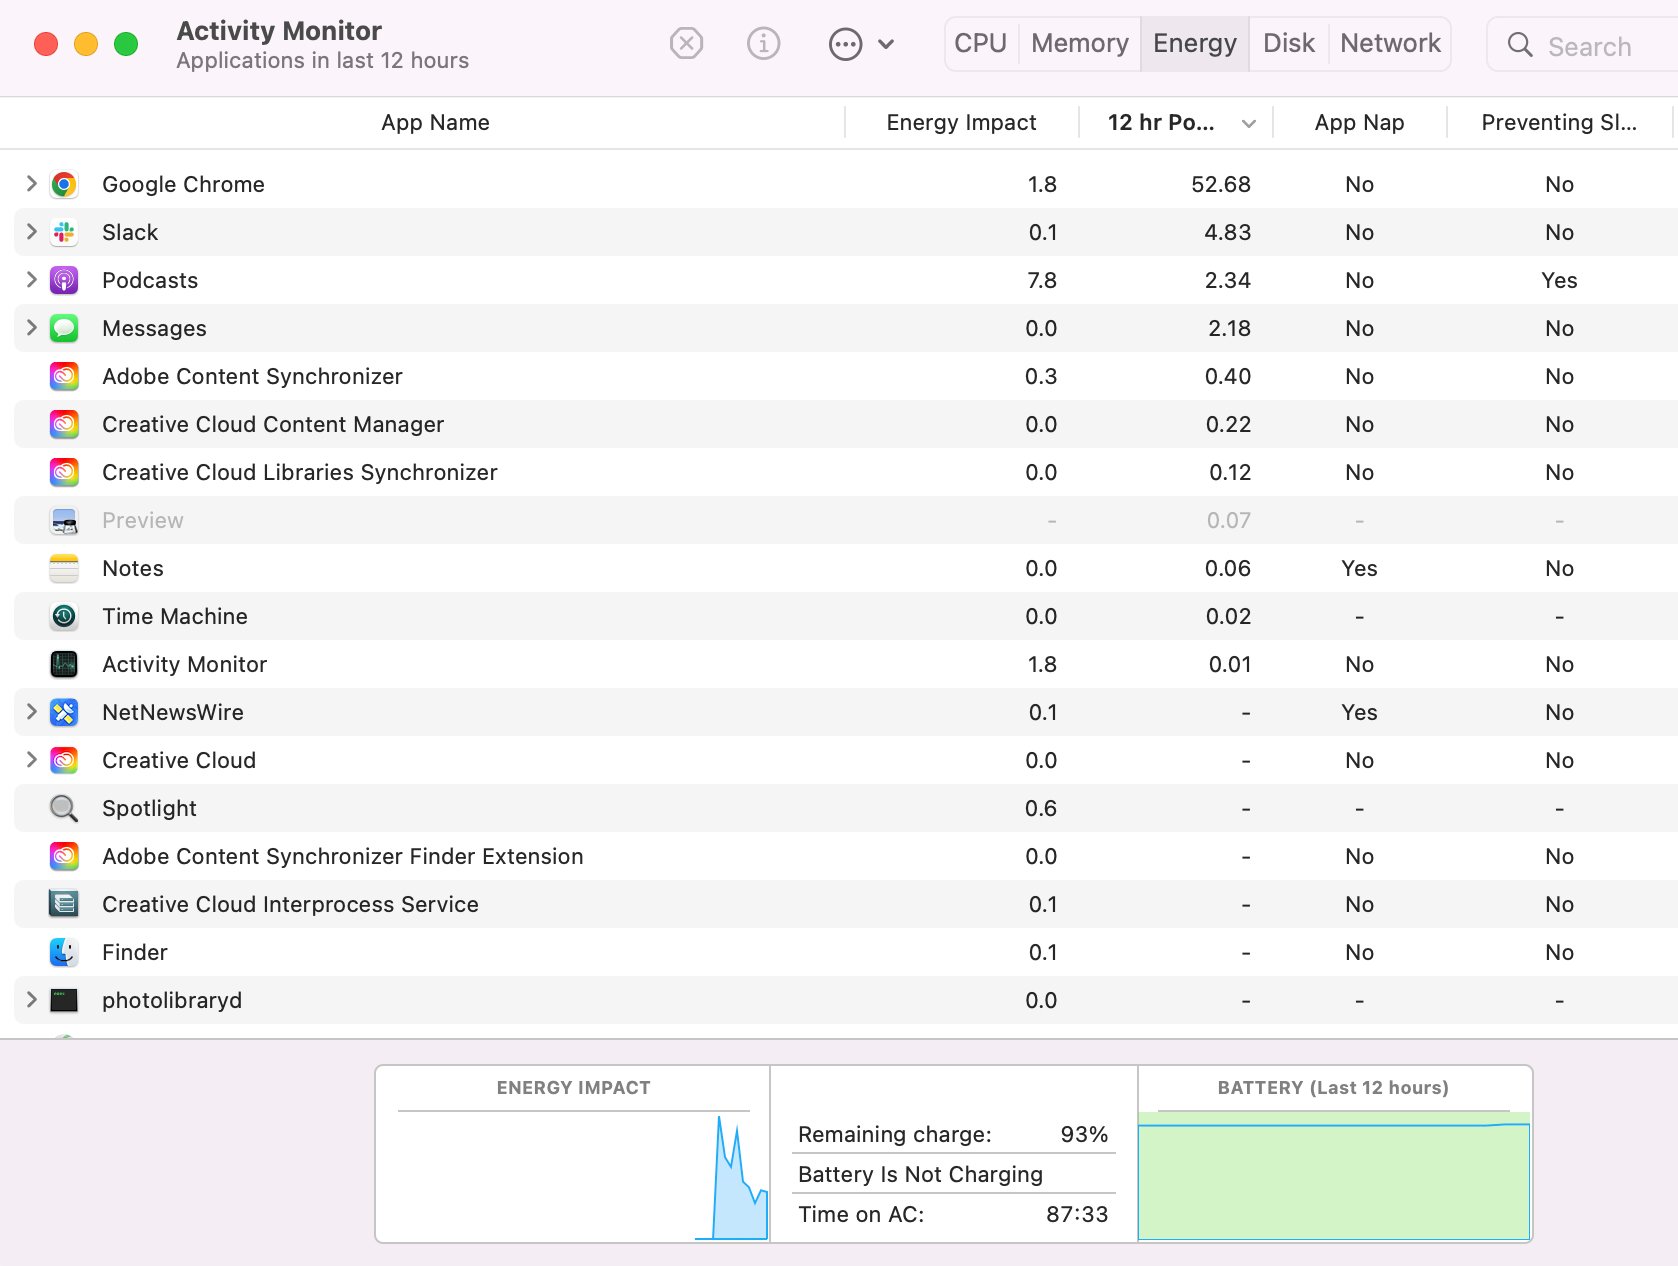
Task: Click the NetNewsWire app icon
Action: [x=64, y=712]
